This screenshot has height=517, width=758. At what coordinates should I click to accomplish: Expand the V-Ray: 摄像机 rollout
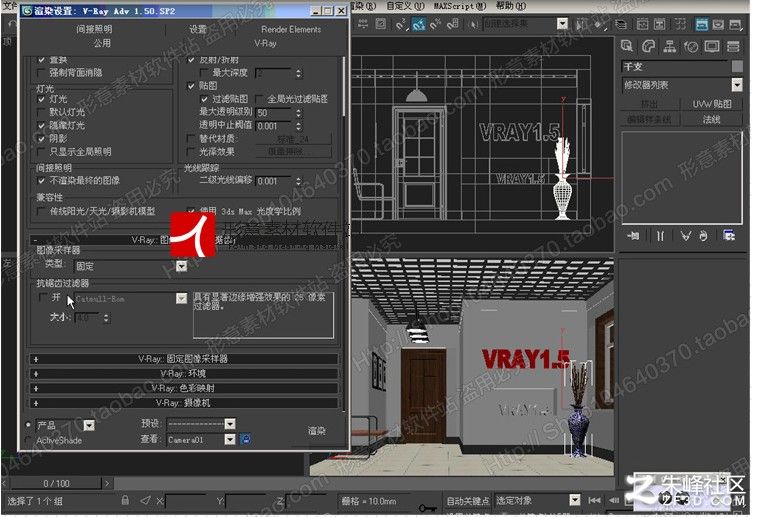pyautogui.click(x=183, y=402)
